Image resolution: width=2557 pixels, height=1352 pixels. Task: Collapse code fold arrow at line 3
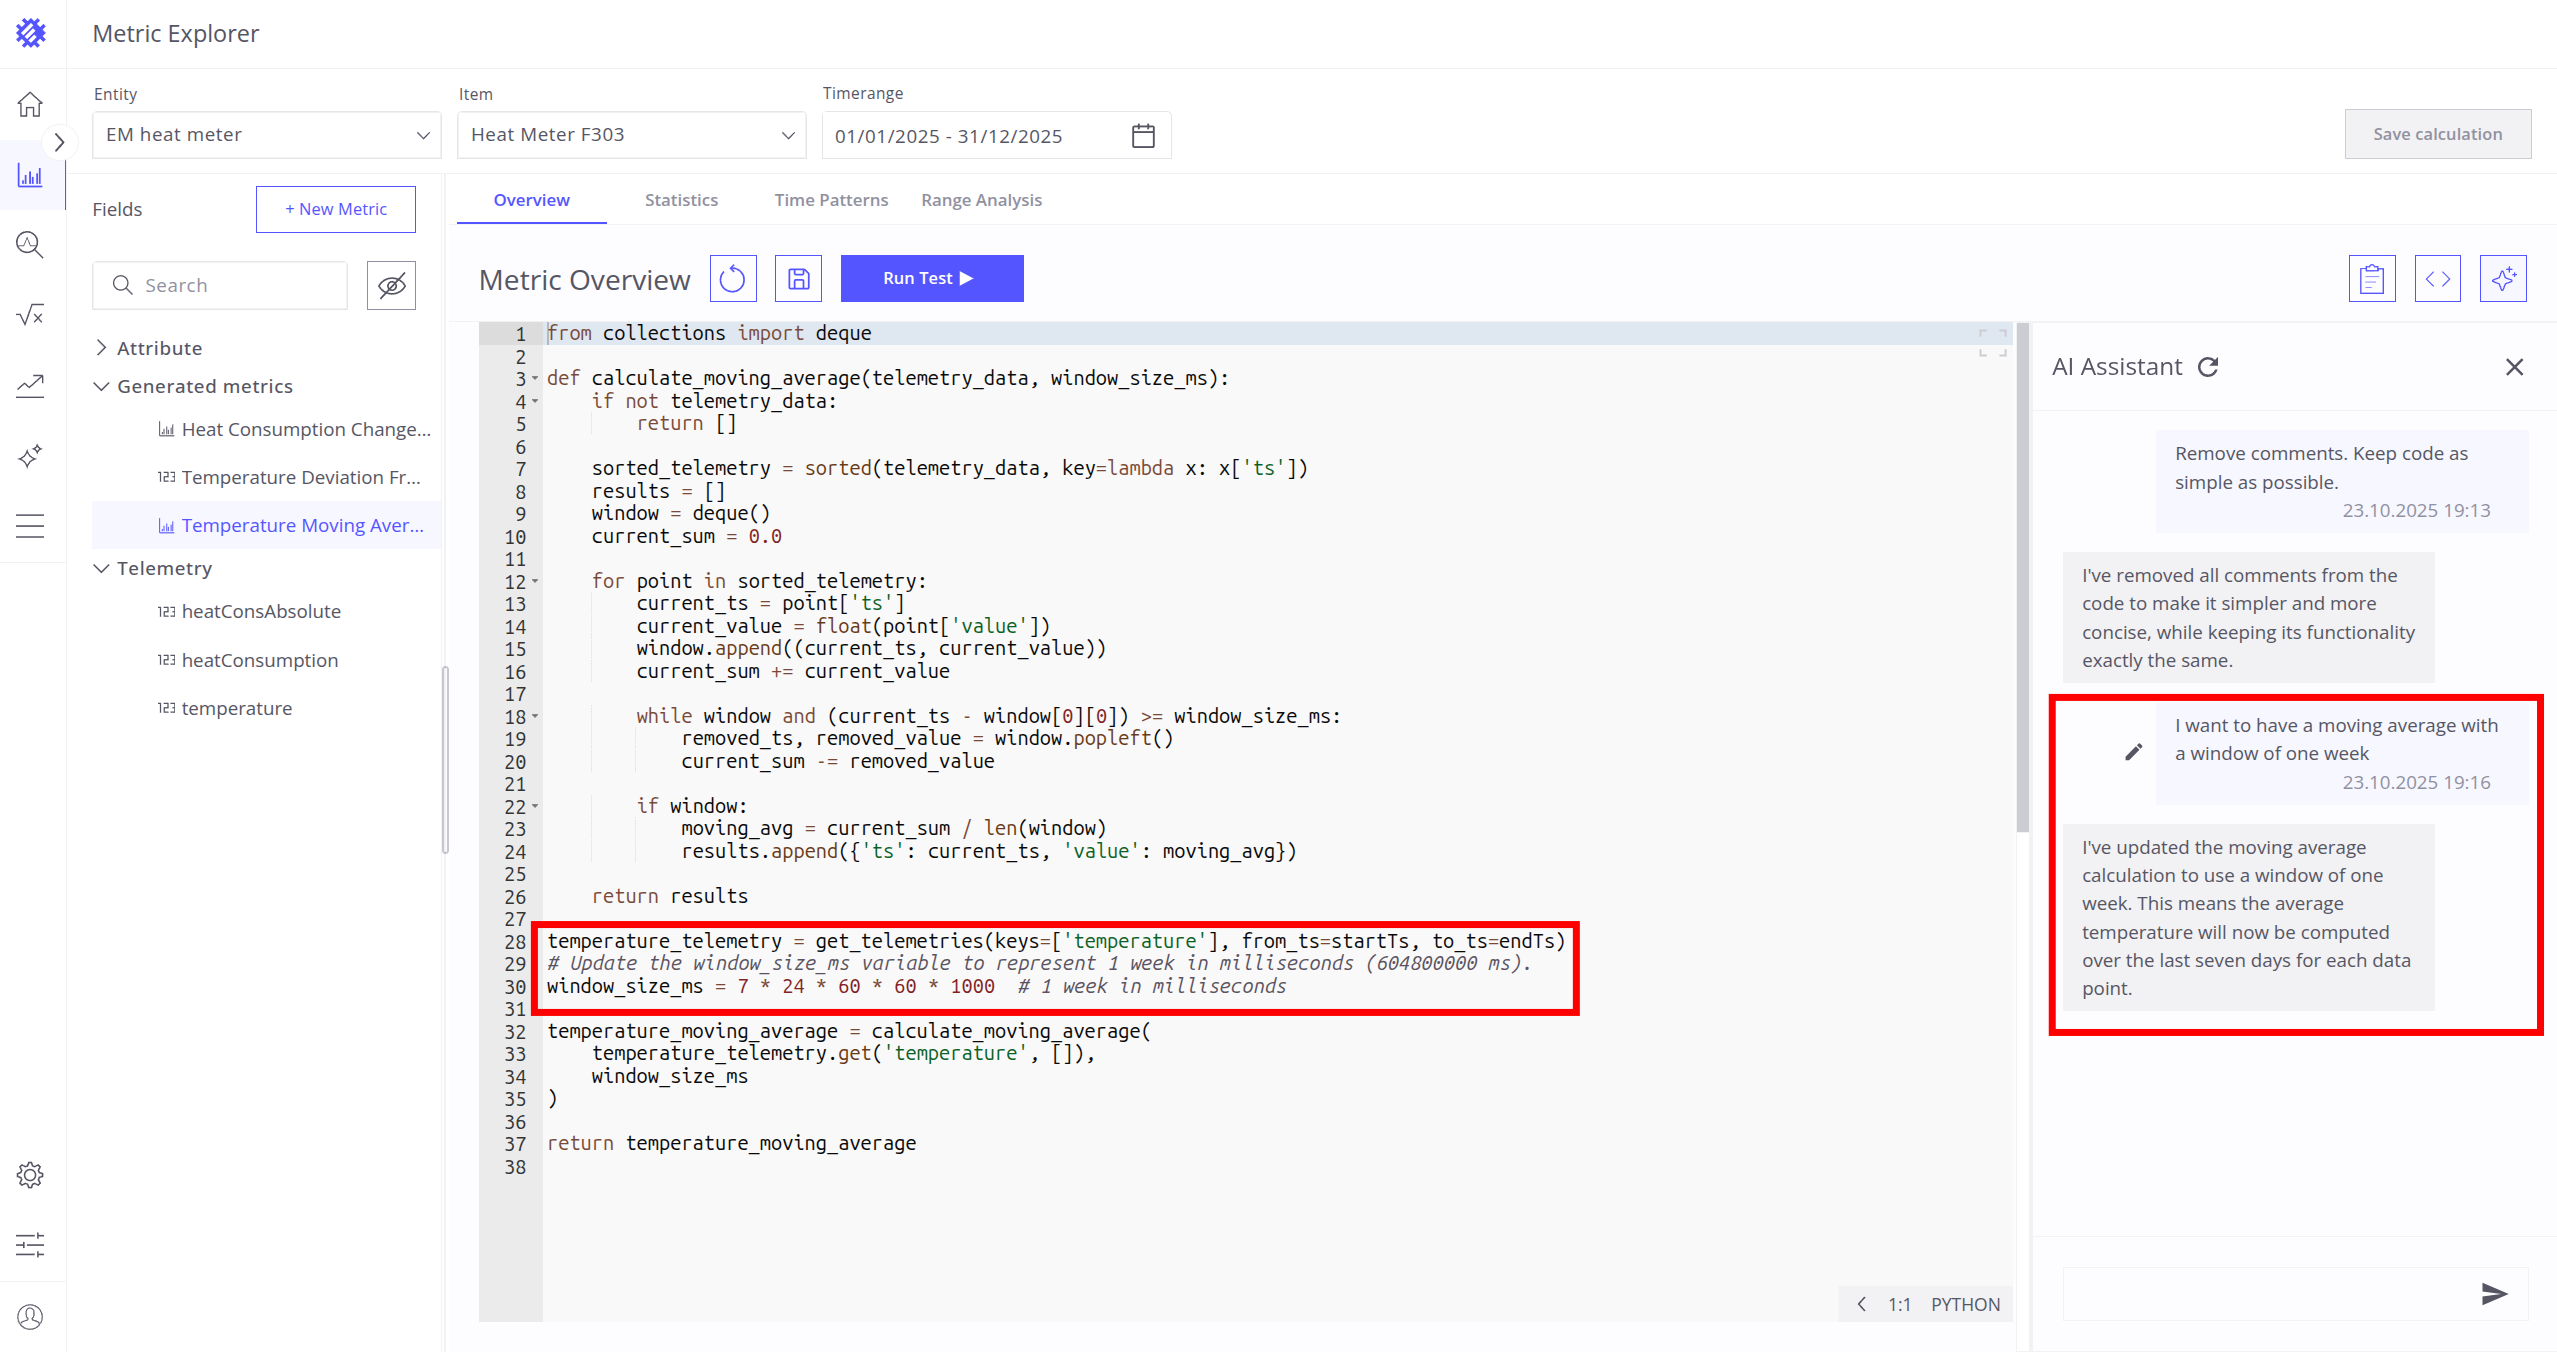[x=535, y=378]
